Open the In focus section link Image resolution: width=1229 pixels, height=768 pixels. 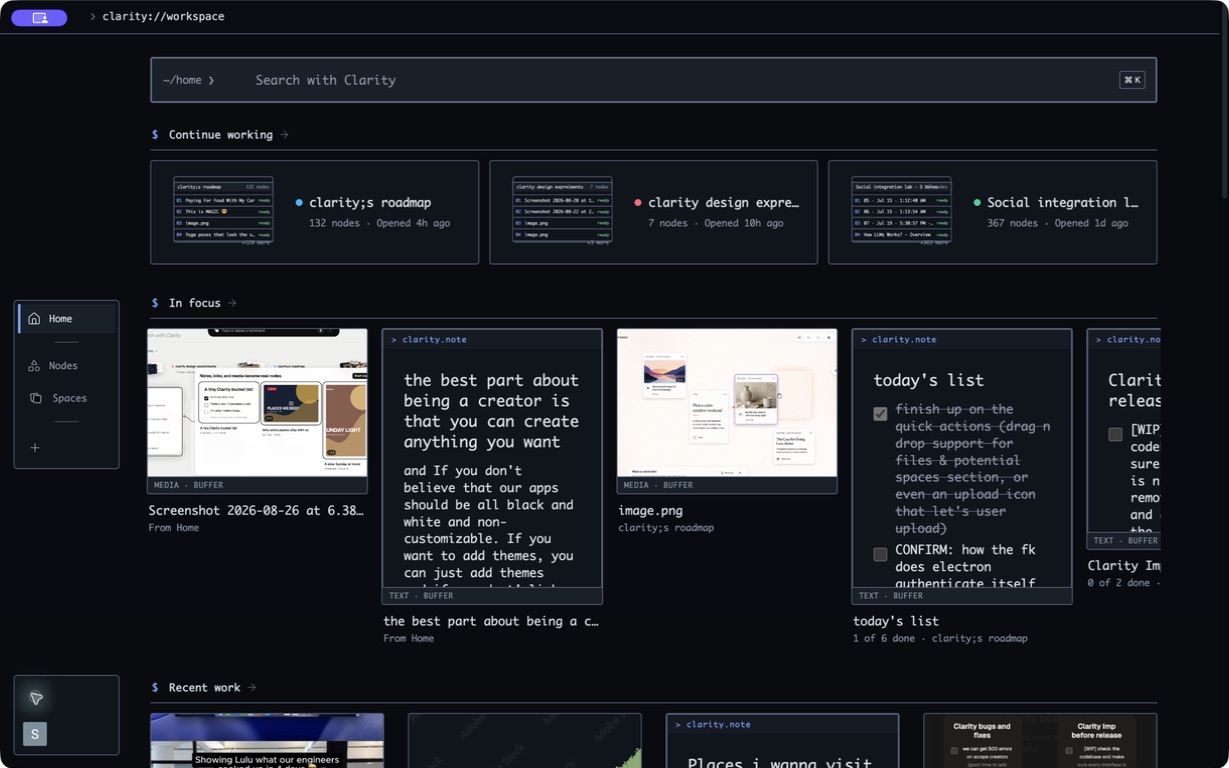(x=195, y=303)
